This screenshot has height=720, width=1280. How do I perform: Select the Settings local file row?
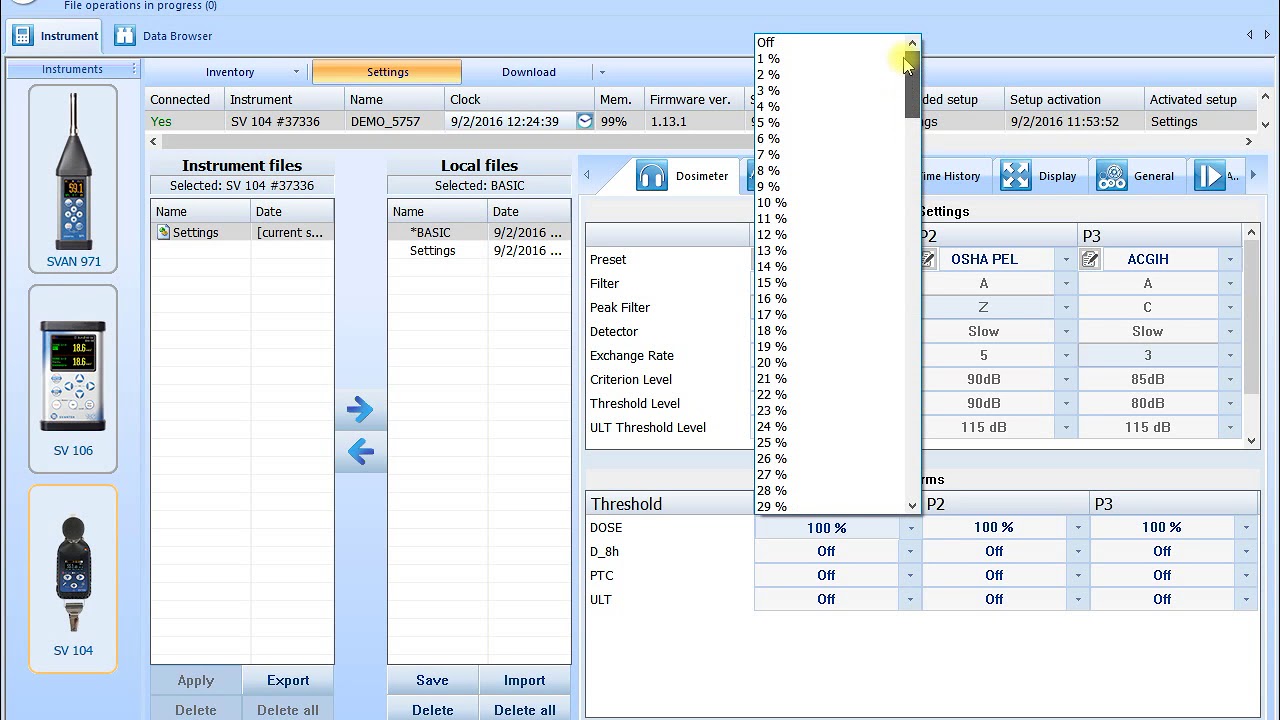(479, 251)
